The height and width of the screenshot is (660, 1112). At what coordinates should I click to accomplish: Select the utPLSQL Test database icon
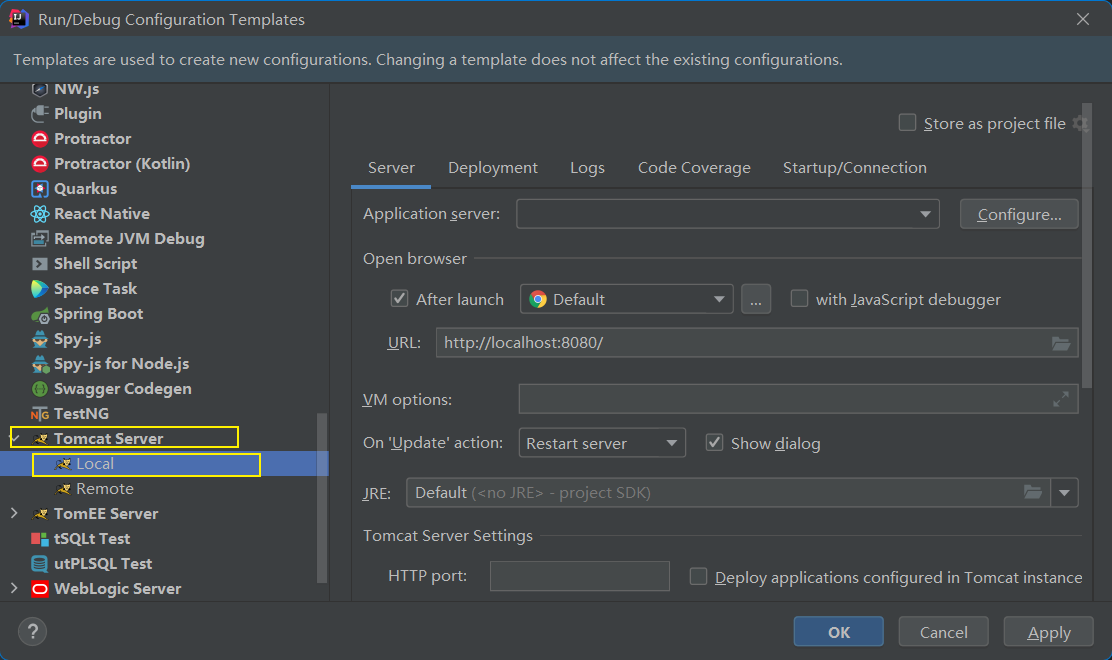tap(40, 564)
